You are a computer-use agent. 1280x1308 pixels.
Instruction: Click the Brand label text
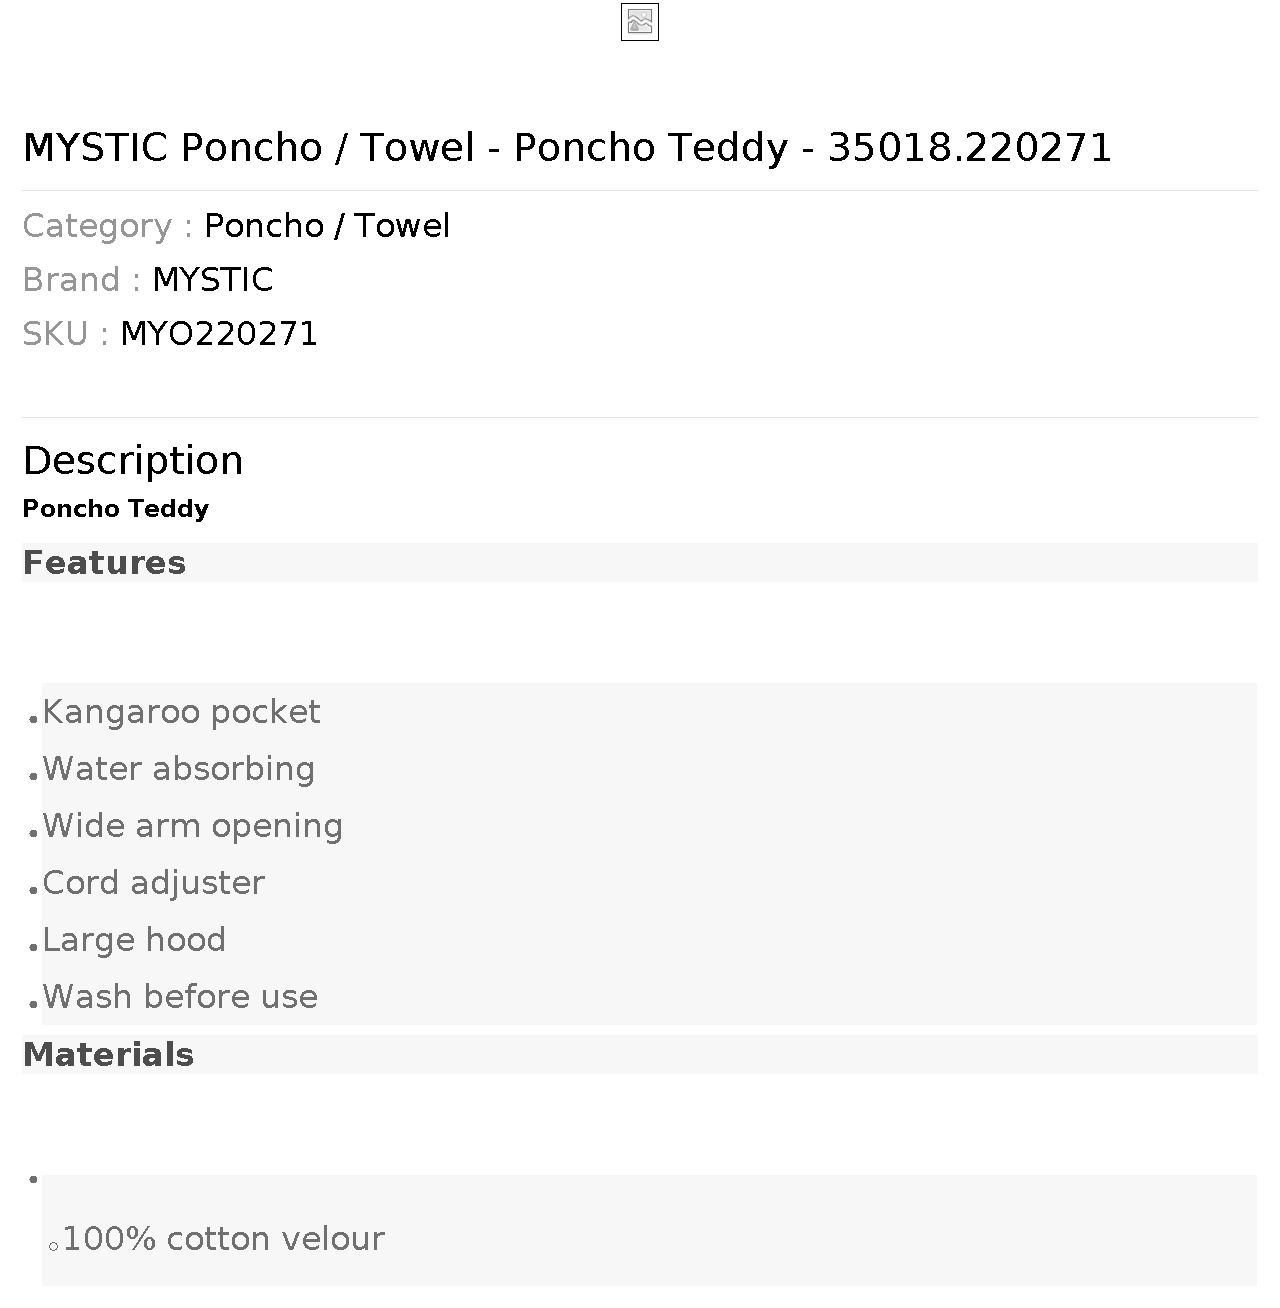(82, 280)
